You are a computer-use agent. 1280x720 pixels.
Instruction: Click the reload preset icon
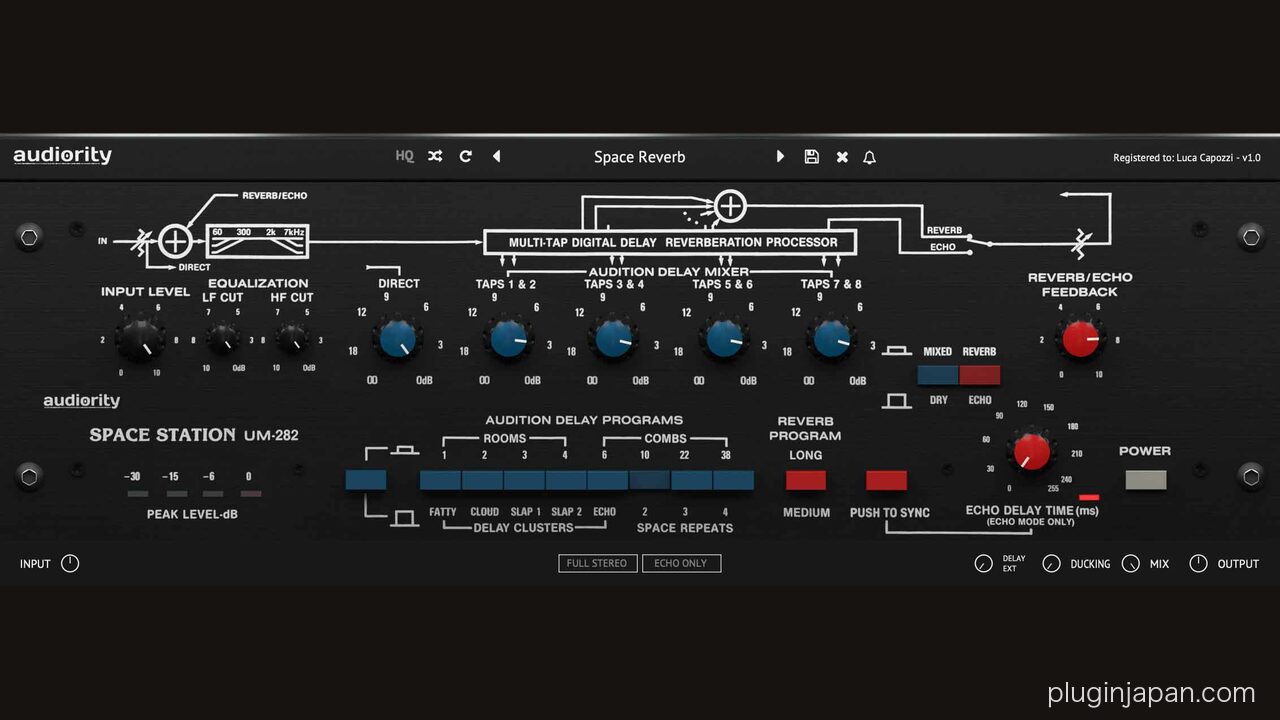pos(466,156)
